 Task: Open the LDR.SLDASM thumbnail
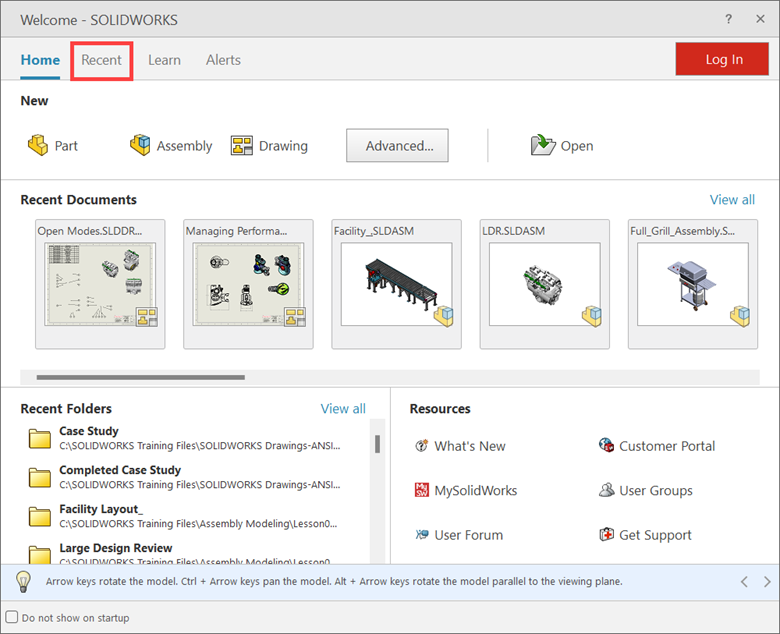point(545,284)
